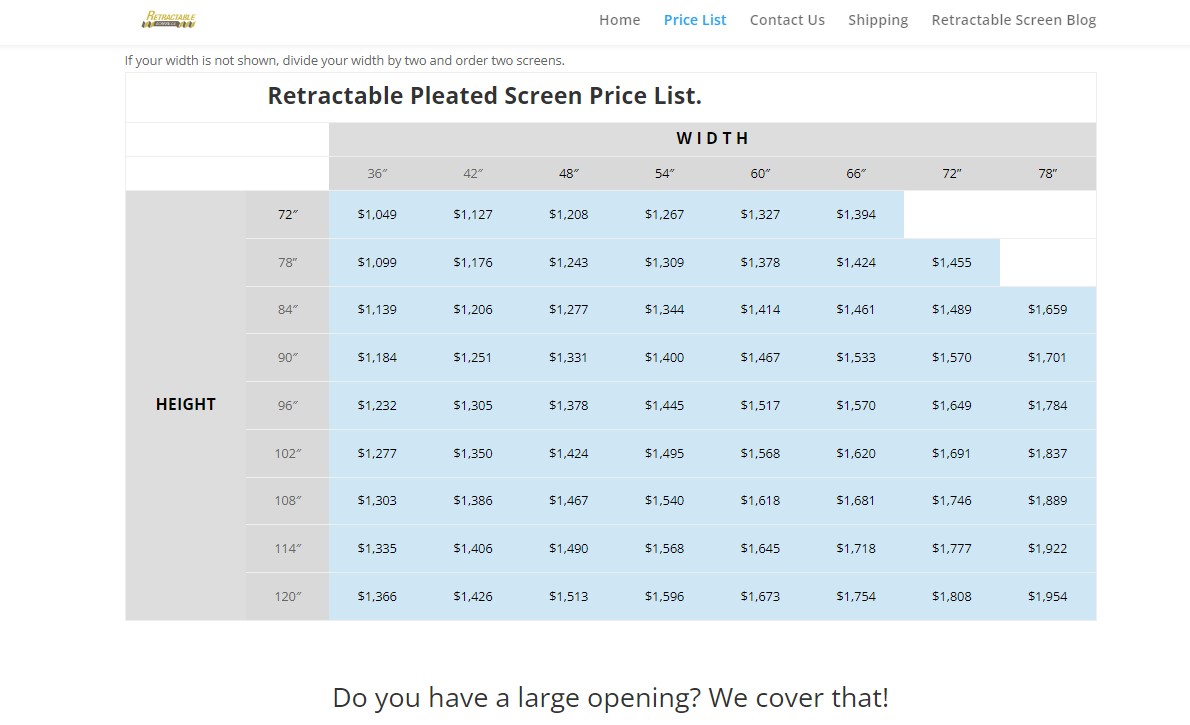Image resolution: width=1190 pixels, height=725 pixels.
Task: Click the $1,784 price cell
Action: [1047, 405]
